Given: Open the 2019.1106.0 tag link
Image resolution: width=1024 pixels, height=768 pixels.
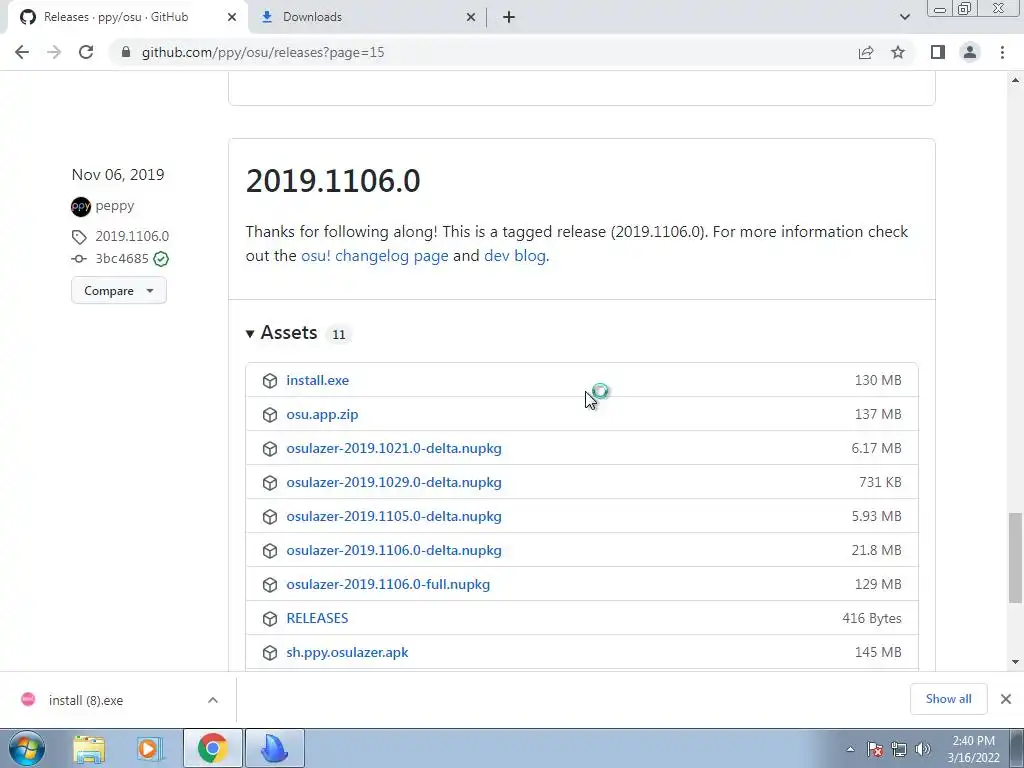Looking at the screenshot, I should pyautogui.click(x=132, y=236).
